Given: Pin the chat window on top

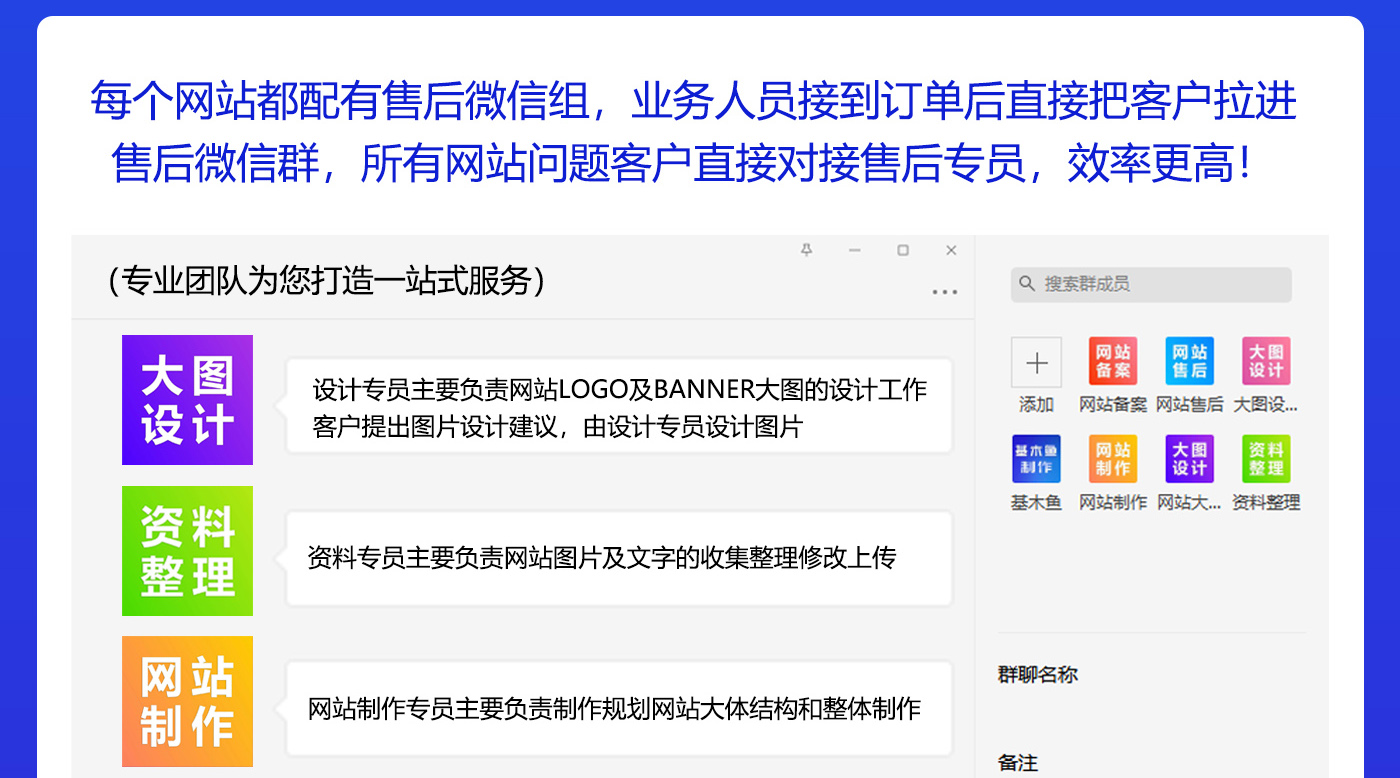Looking at the screenshot, I should pos(806,250).
